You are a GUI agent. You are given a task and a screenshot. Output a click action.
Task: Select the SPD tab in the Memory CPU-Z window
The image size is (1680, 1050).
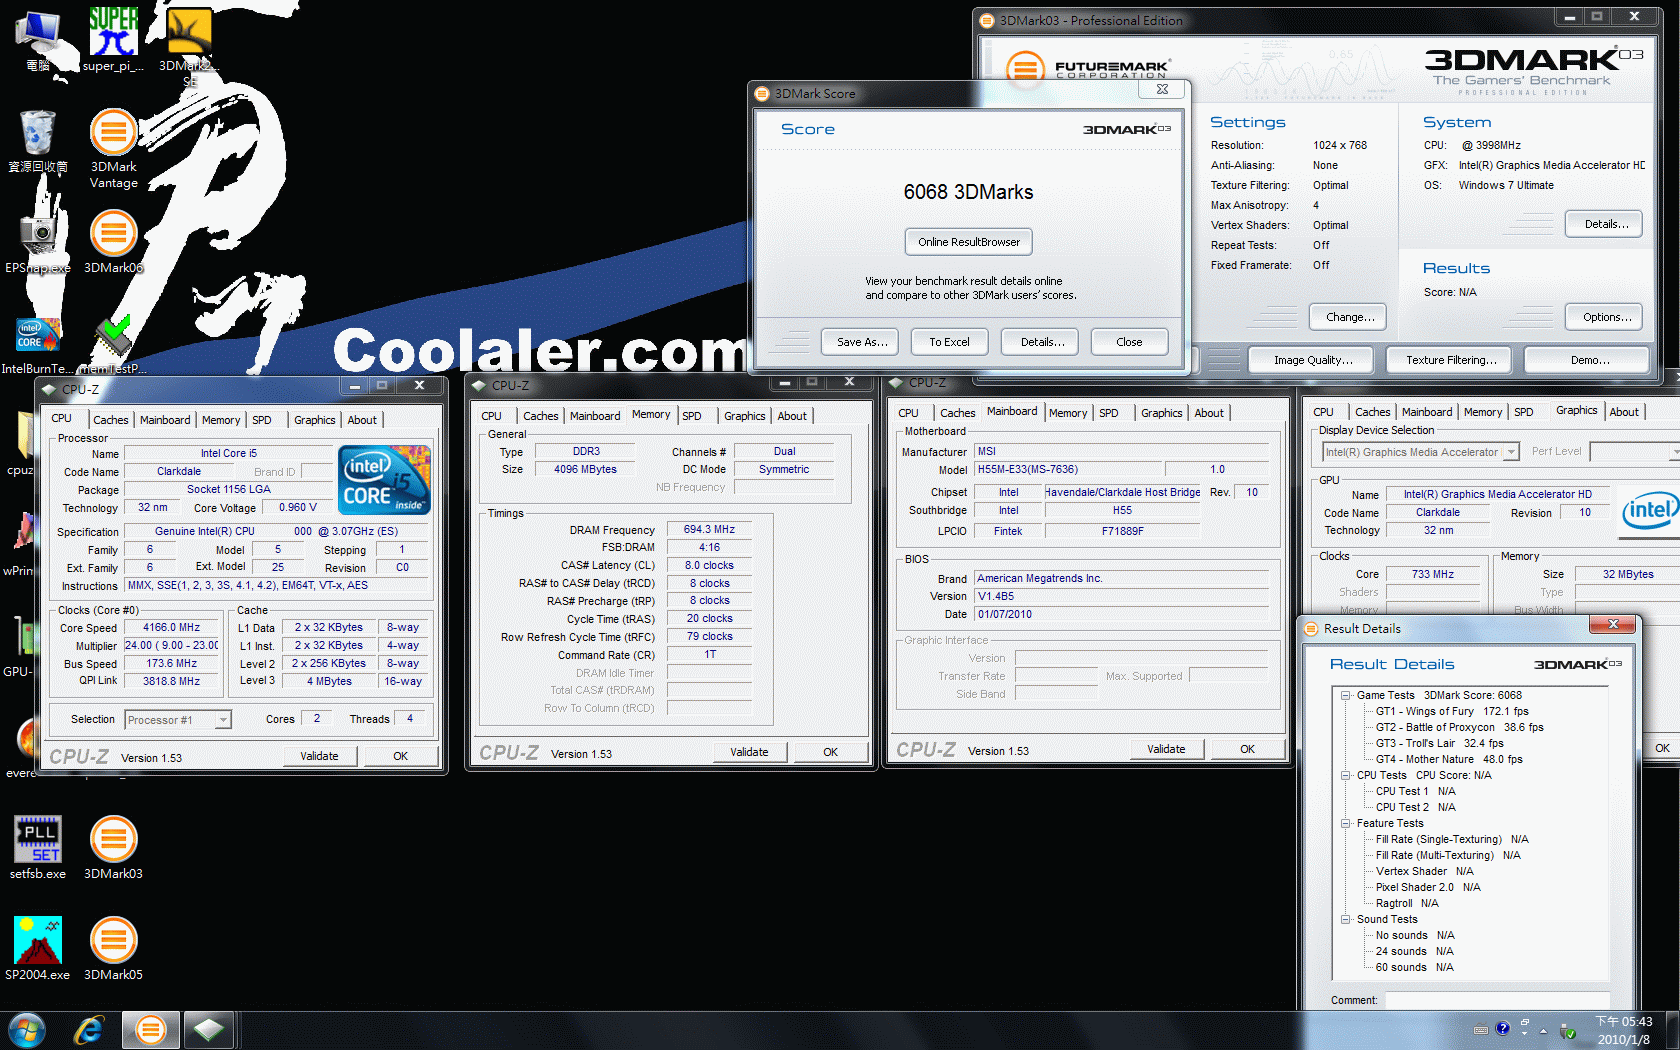point(692,416)
